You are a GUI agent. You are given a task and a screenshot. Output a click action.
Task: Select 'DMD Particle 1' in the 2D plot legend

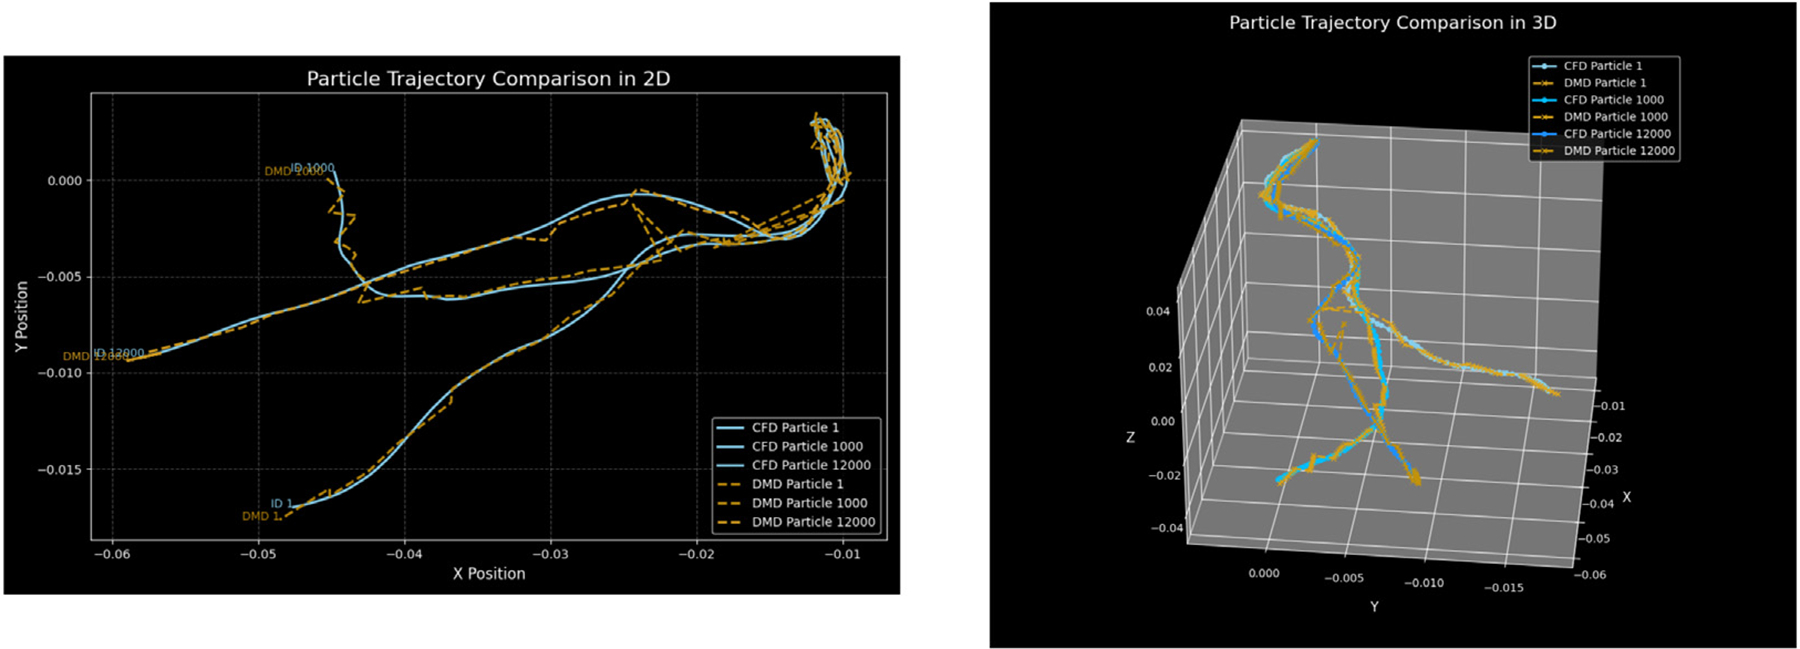pos(797,484)
